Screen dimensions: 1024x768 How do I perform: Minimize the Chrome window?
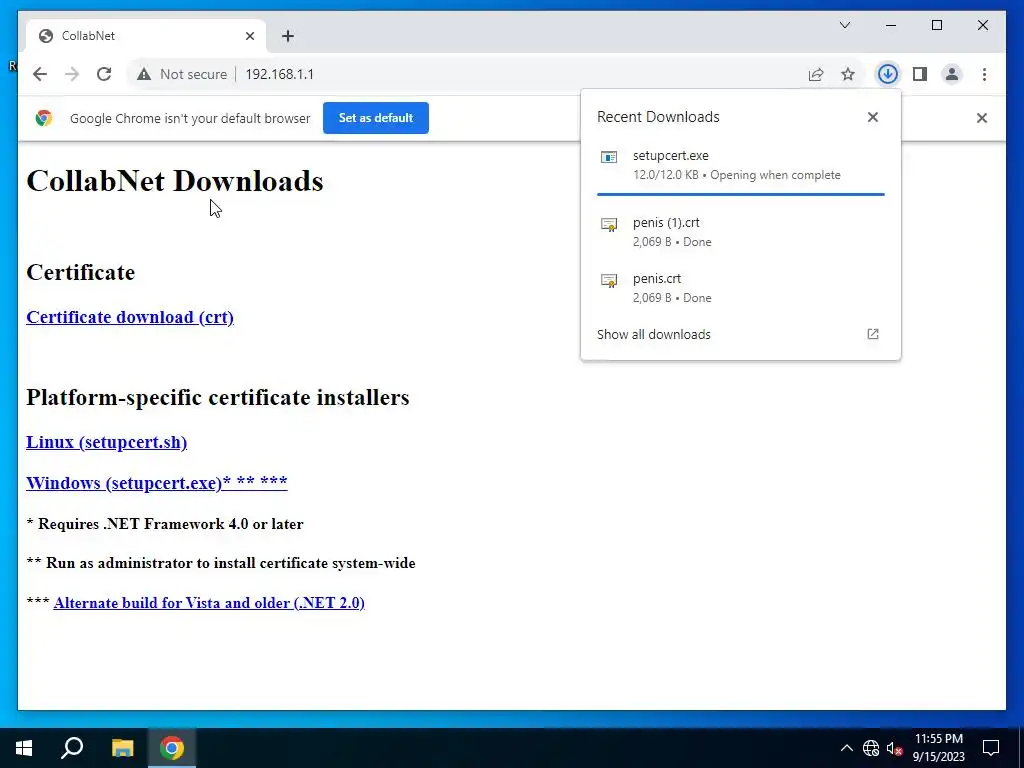click(891, 25)
